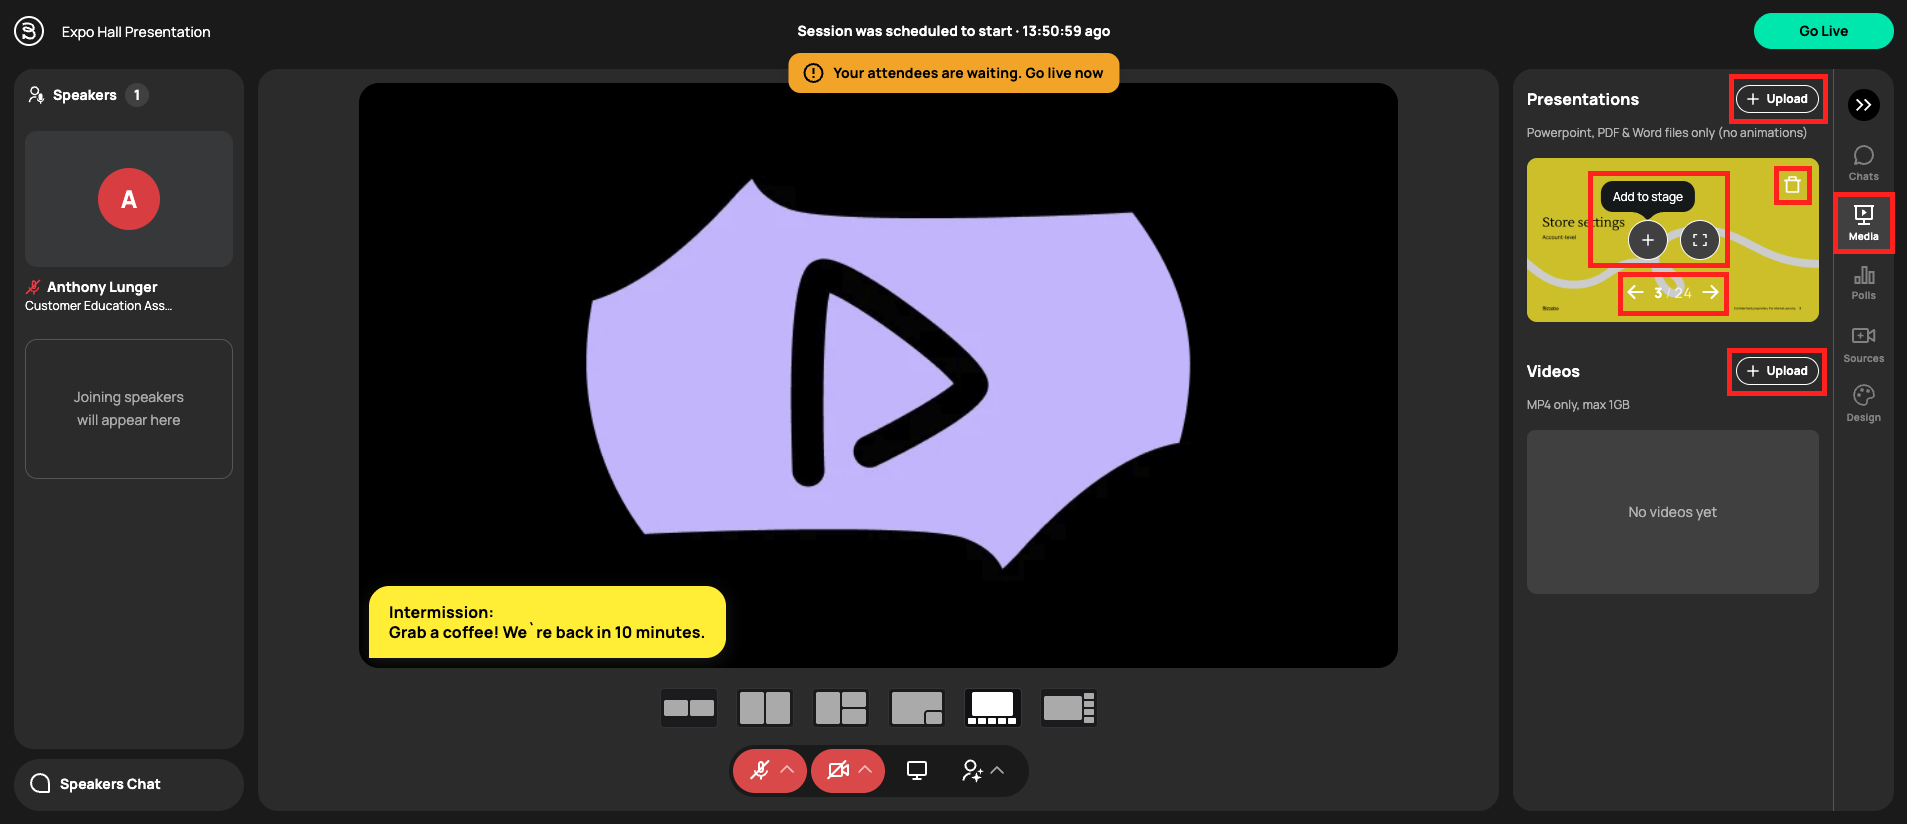Open the Chats panel icon

[1863, 162]
